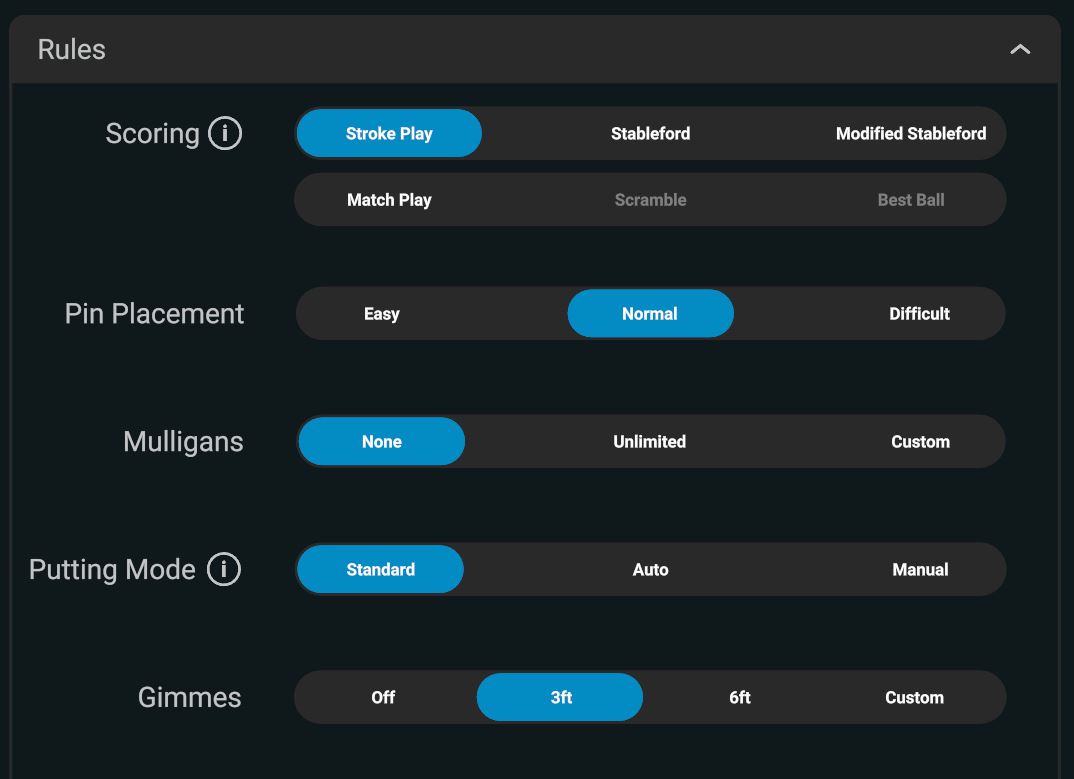Set Mulligans to None
Viewport: 1074px width, 779px height.
[381, 442]
